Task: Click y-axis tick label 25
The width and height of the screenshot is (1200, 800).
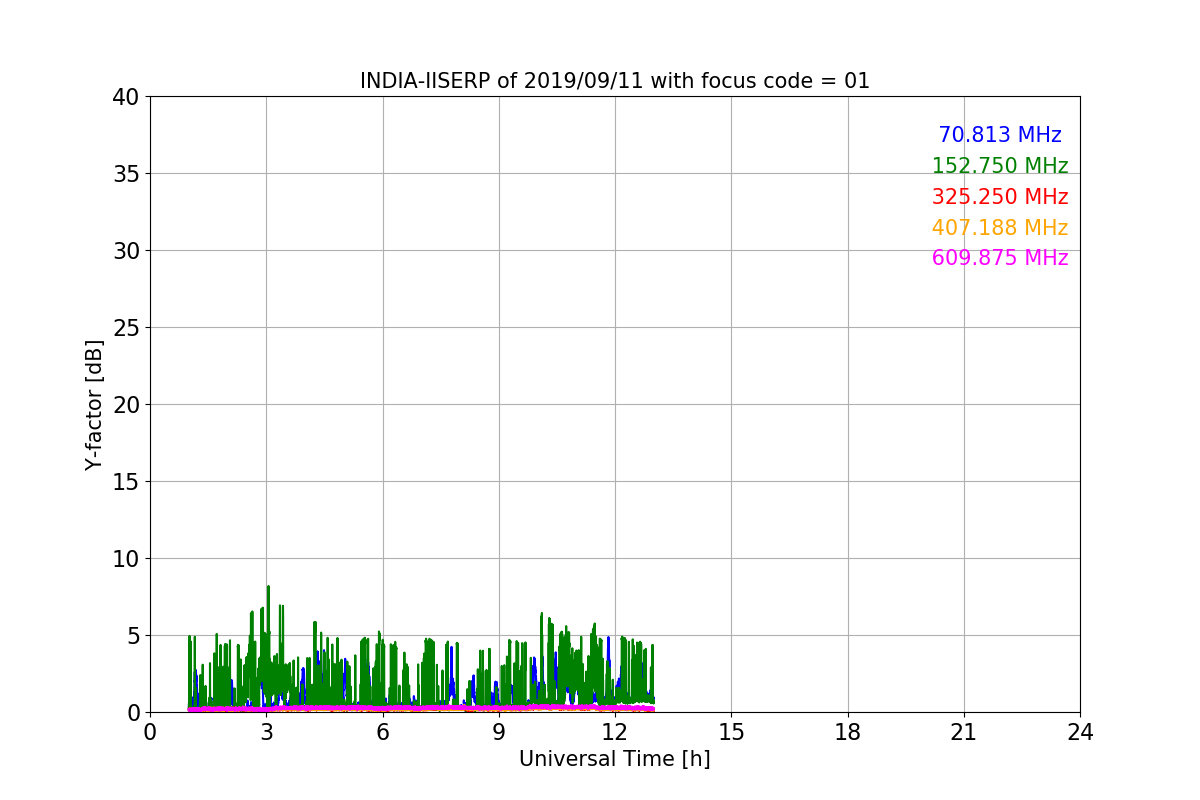Action: 126,328
